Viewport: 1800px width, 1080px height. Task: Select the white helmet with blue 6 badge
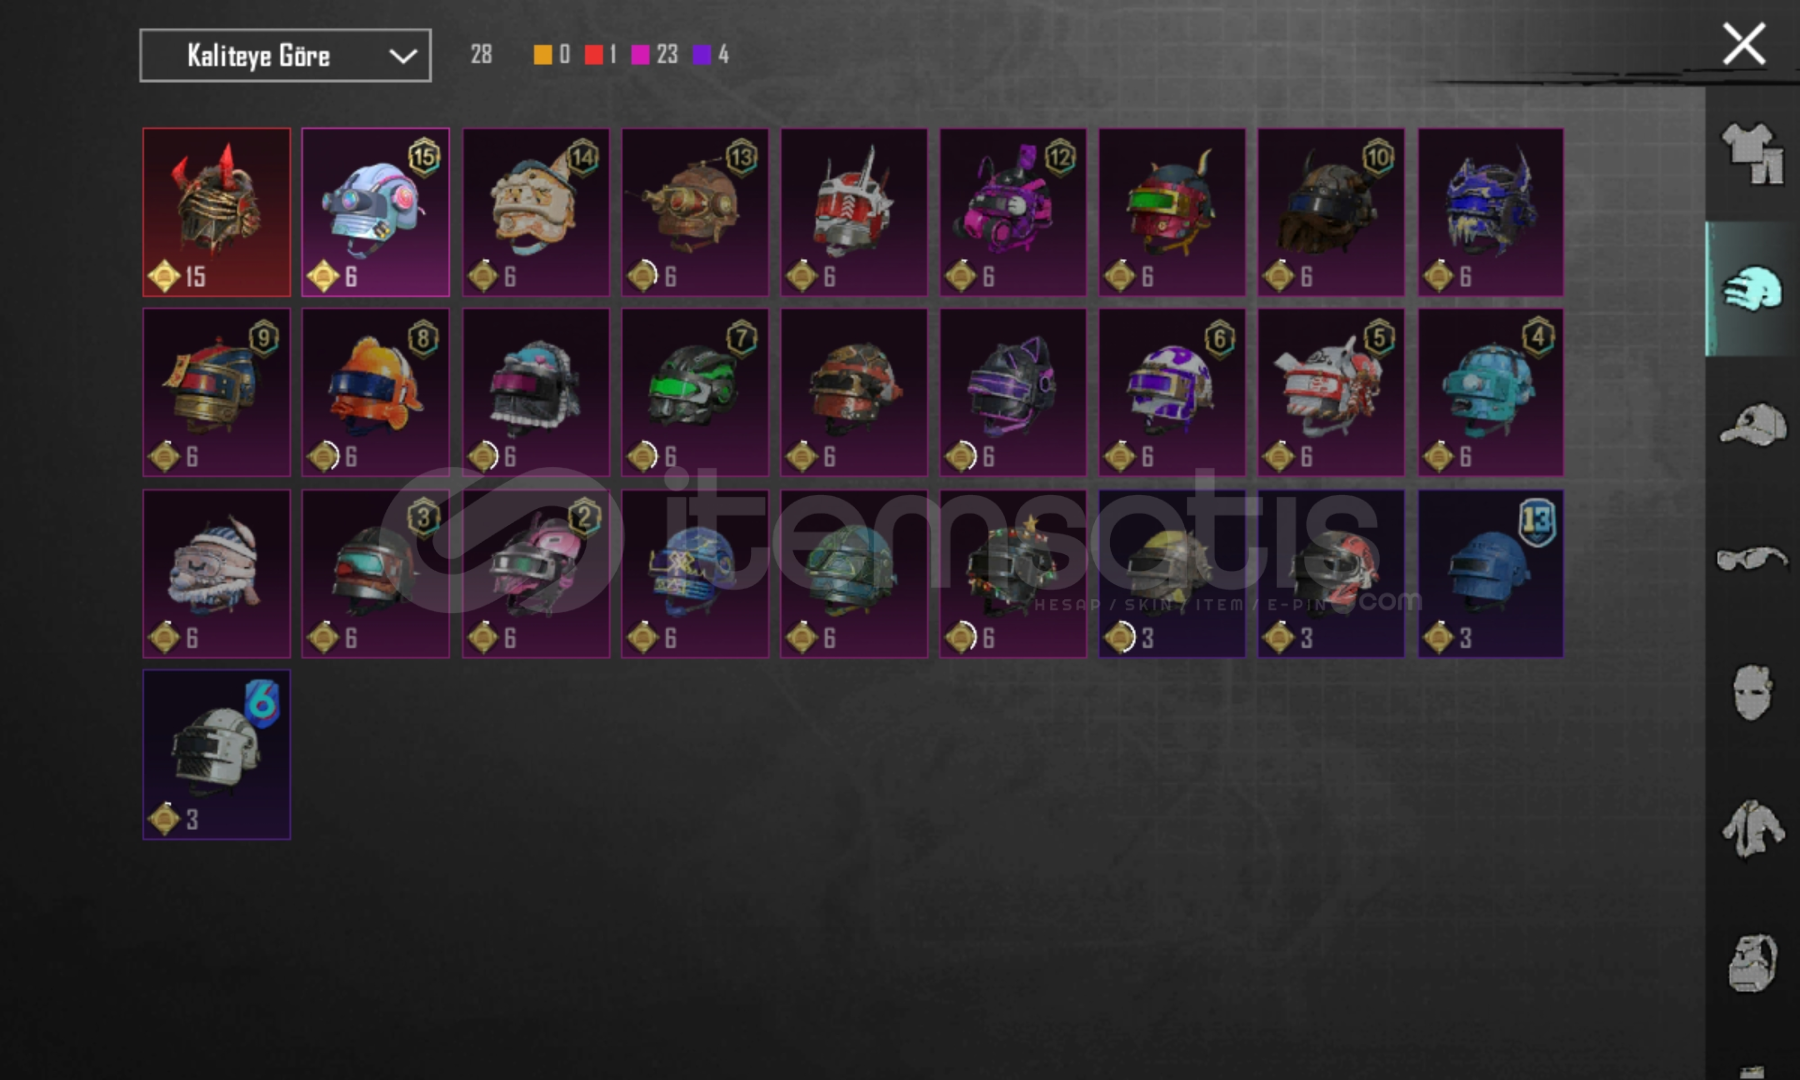[x=217, y=755]
